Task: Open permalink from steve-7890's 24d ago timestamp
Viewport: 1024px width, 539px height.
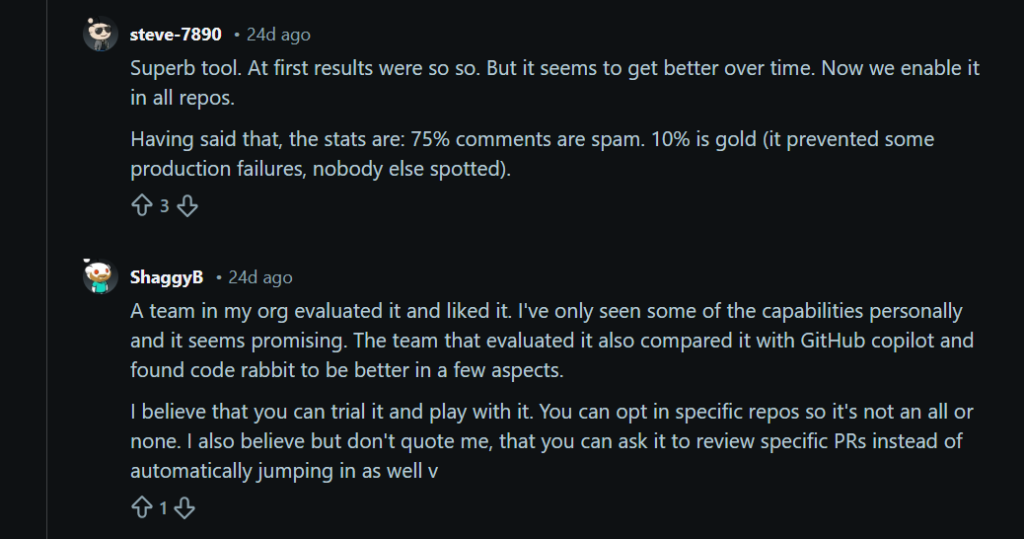Action: pyautogui.click(x=279, y=35)
